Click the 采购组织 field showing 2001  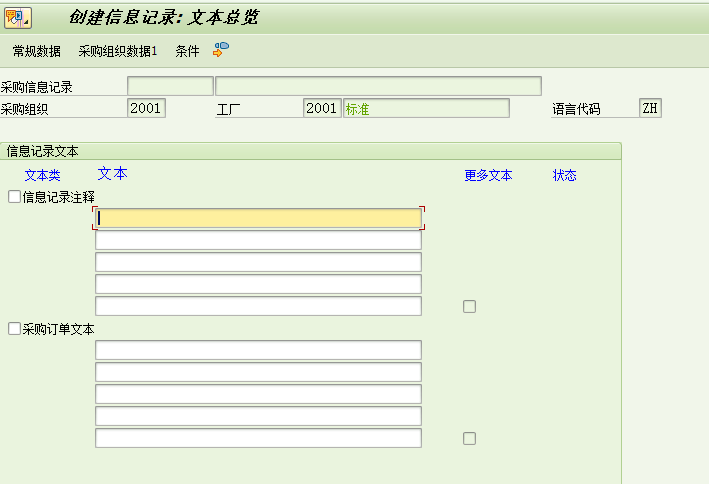(x=146, y=108)
